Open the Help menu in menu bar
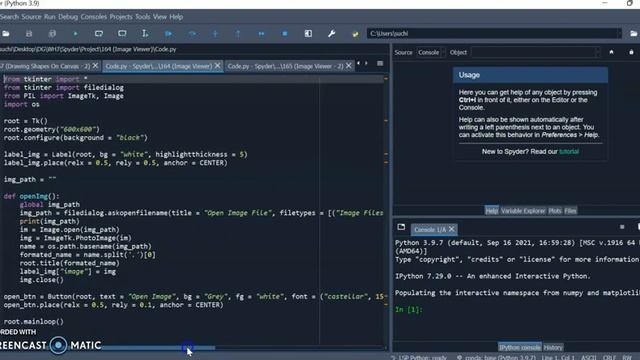 pos(176,17)
